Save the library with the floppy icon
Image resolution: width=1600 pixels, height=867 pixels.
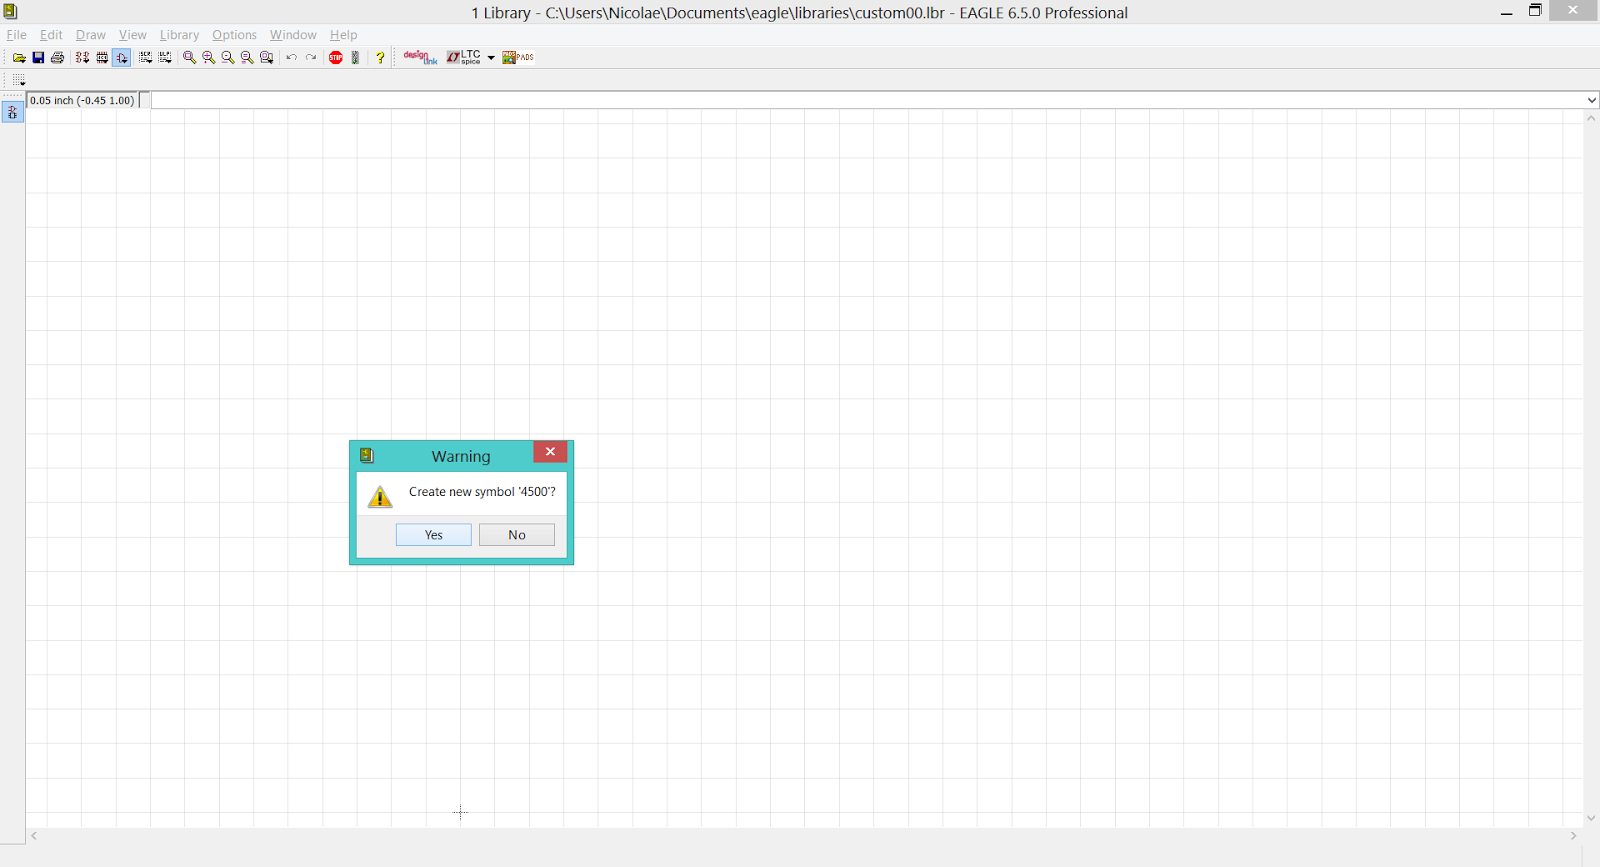tap(38, 58)
